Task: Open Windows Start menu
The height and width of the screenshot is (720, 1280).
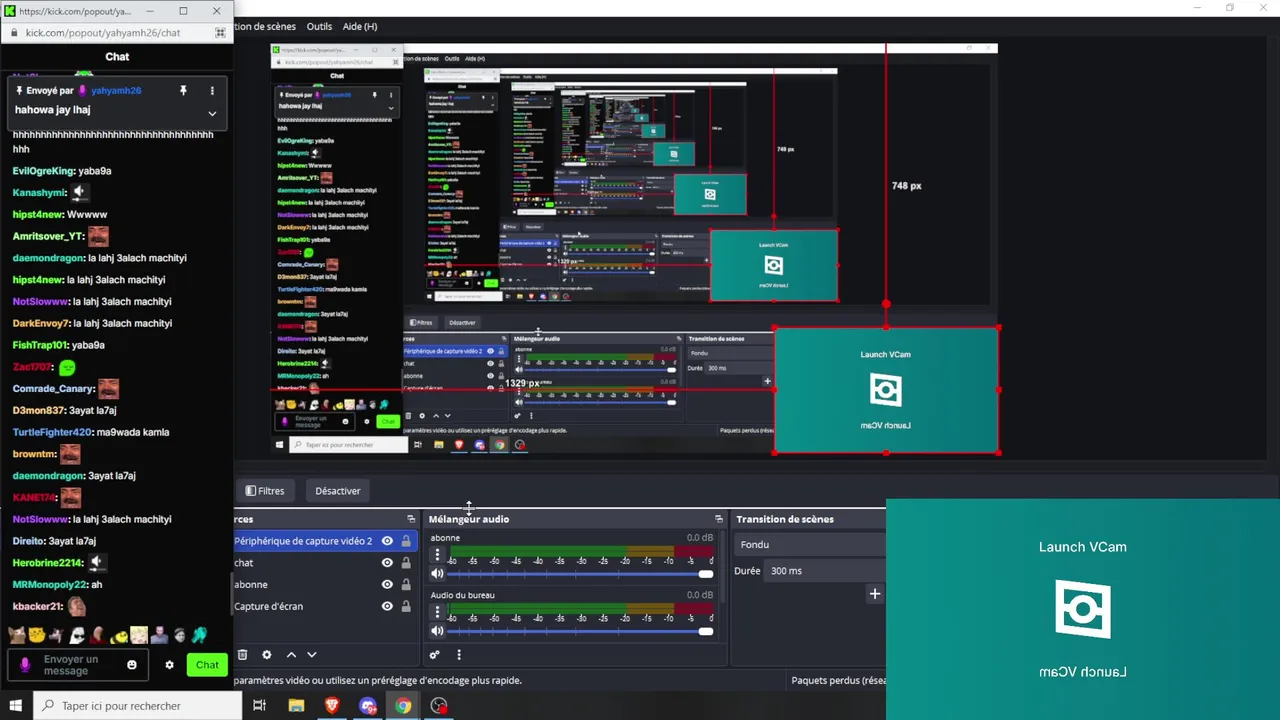Action: [16, 706]
